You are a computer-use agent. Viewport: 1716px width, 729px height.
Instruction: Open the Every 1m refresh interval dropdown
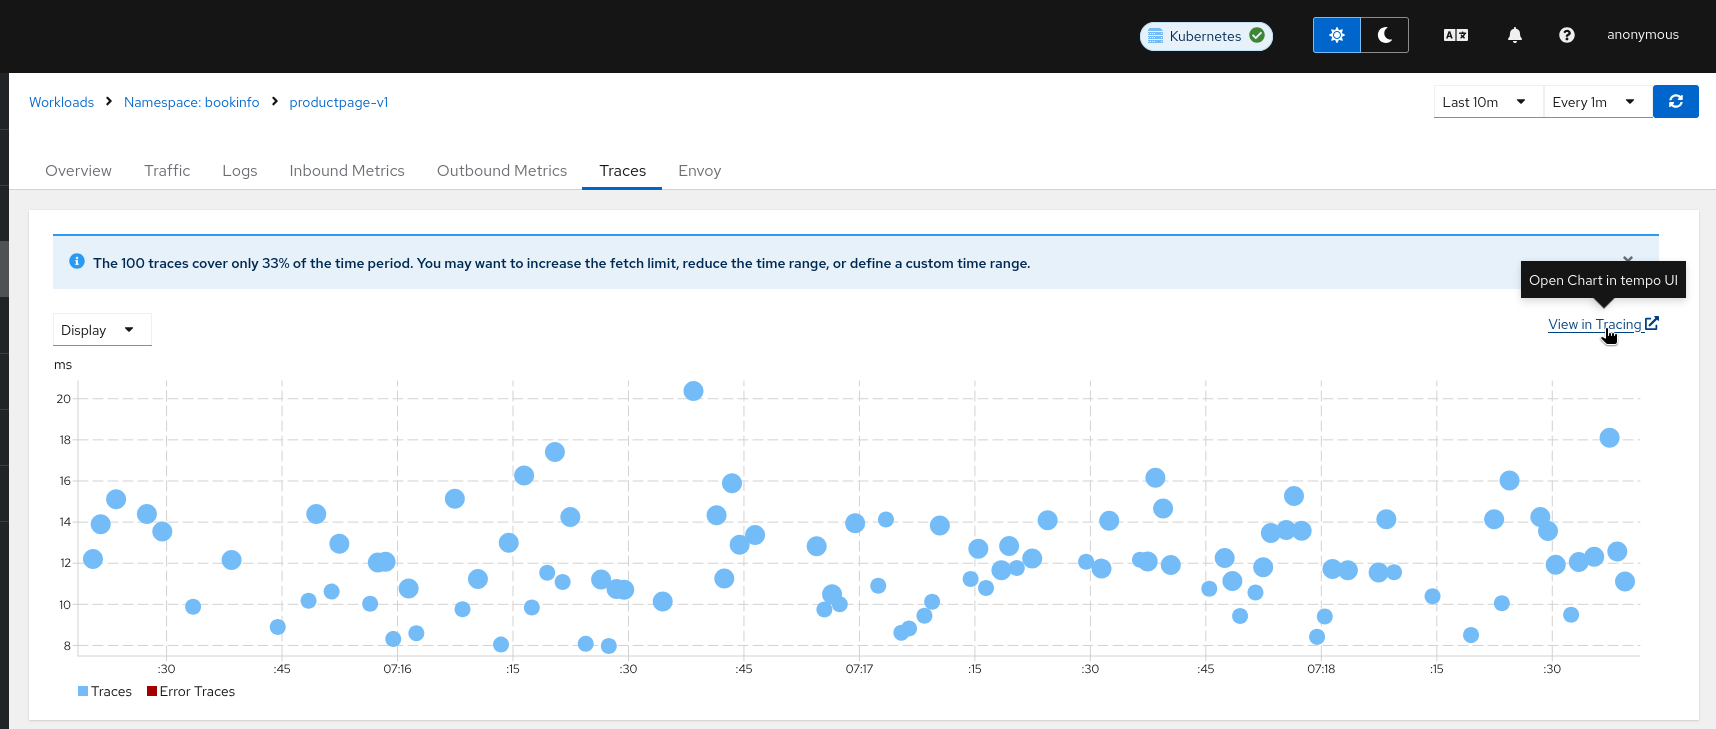[x=1595, y=102]
